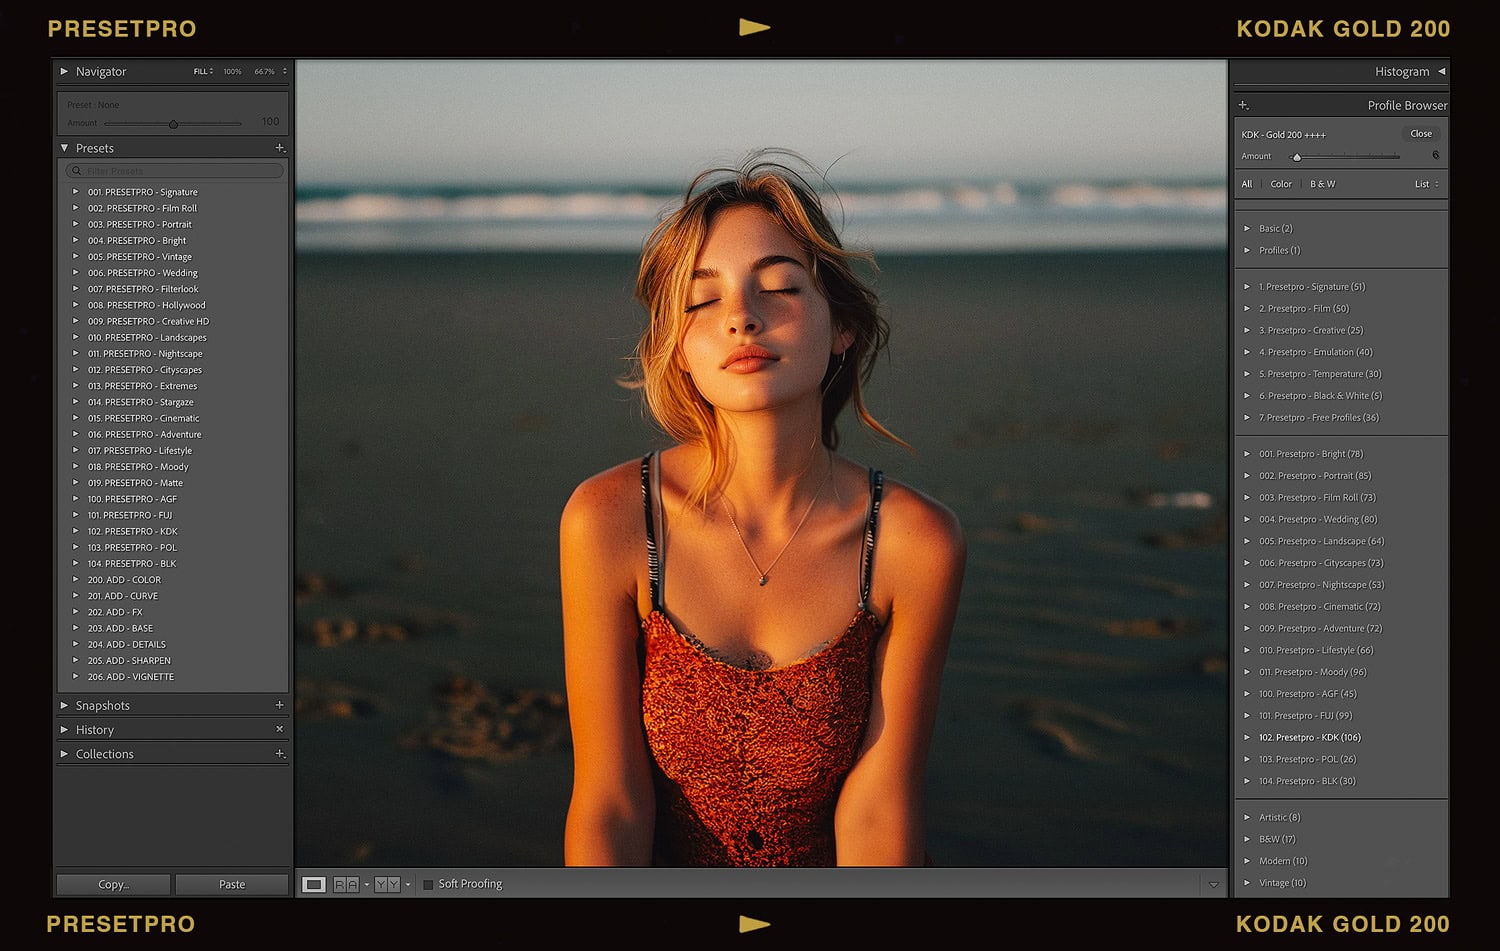Viewport: 1500px width, 951px height.
Task: Clear History using the X icon
Action: click(x=279, y=729)
